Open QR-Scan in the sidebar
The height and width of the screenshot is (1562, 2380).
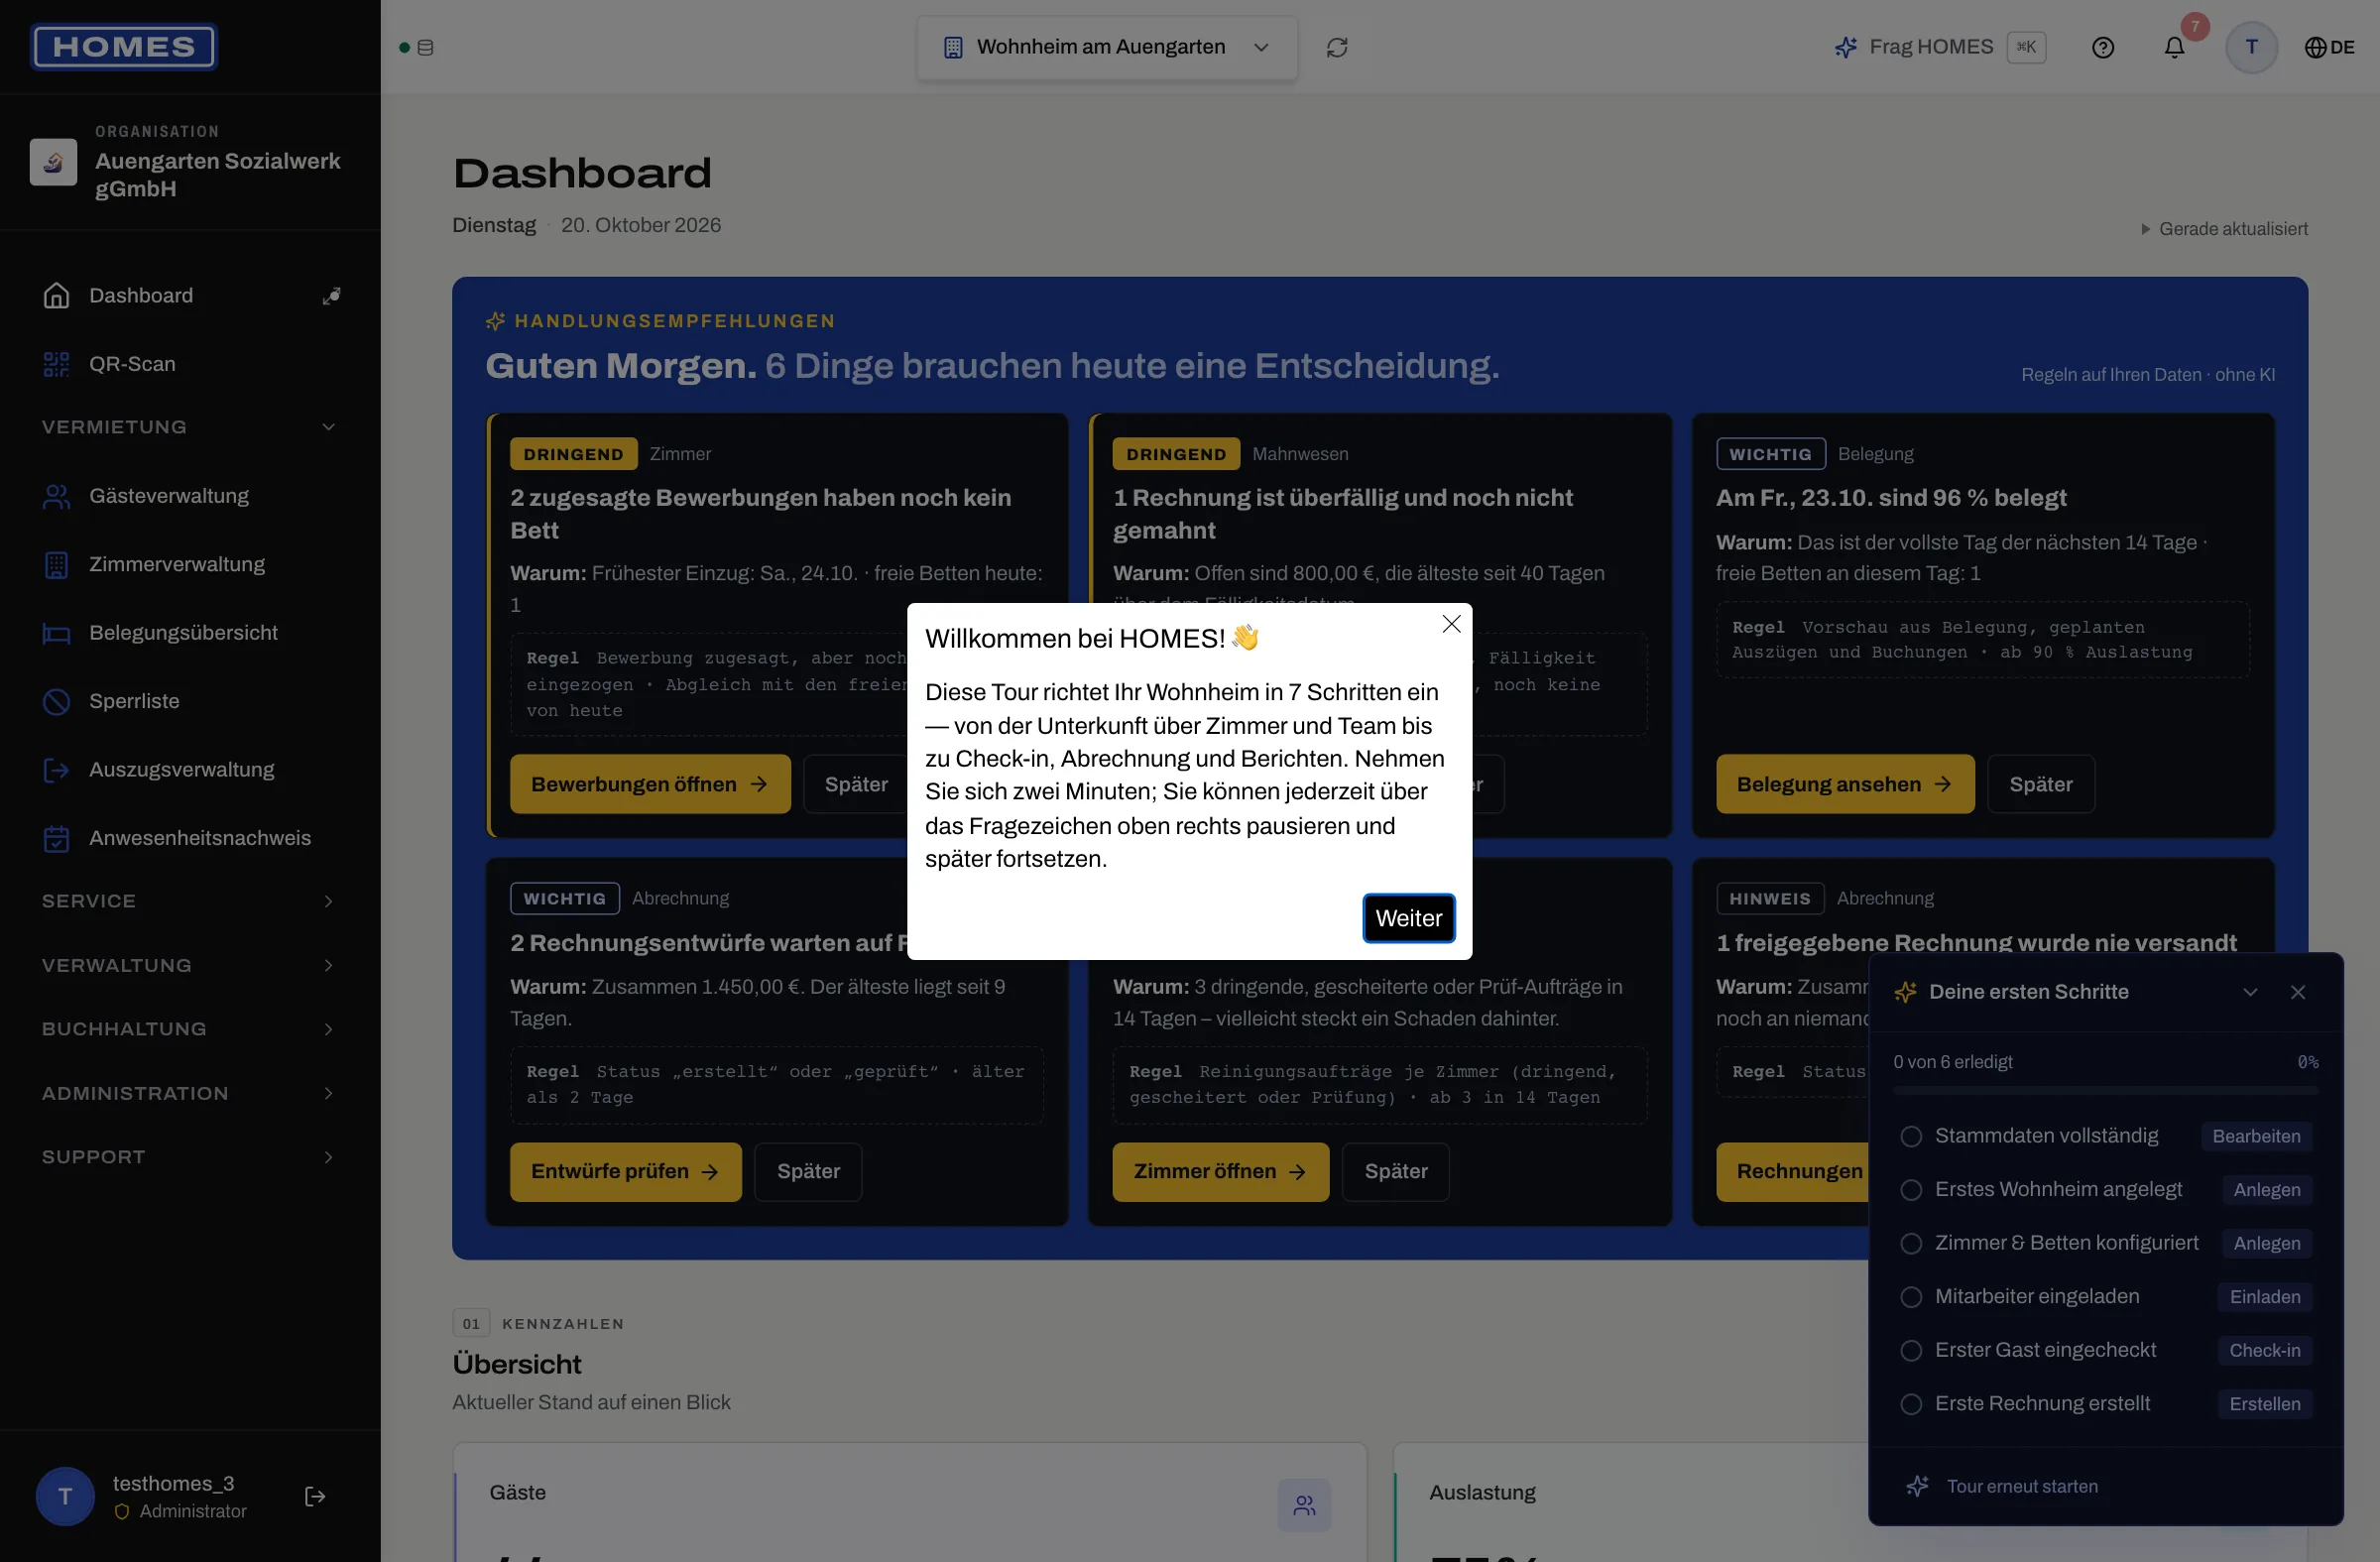click(x=190, y=364)
